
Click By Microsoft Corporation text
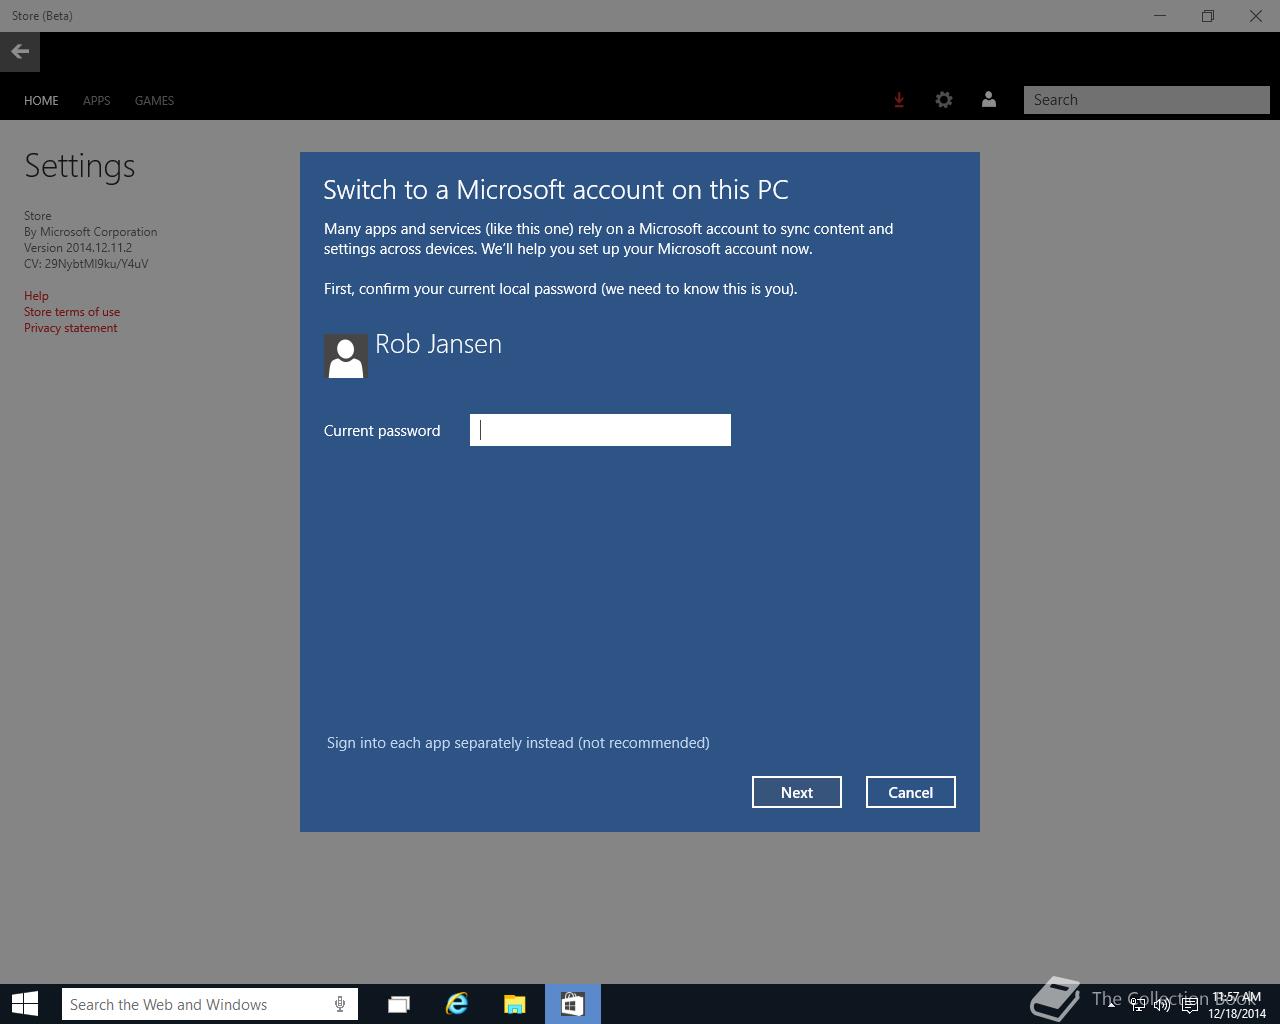click(x=90, y=232)
